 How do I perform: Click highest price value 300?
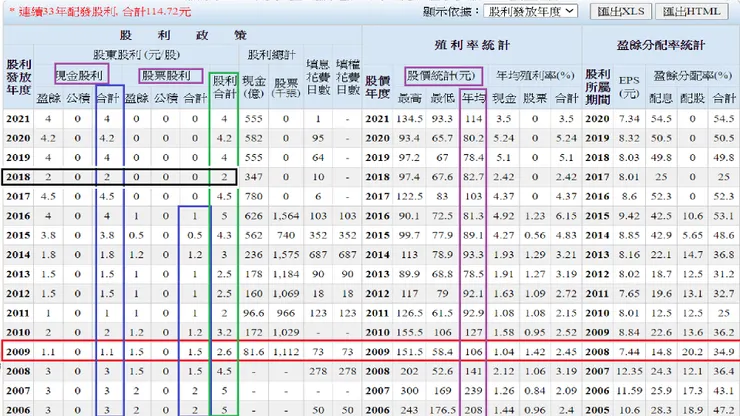pyautogui.click(x=409, y=391)
